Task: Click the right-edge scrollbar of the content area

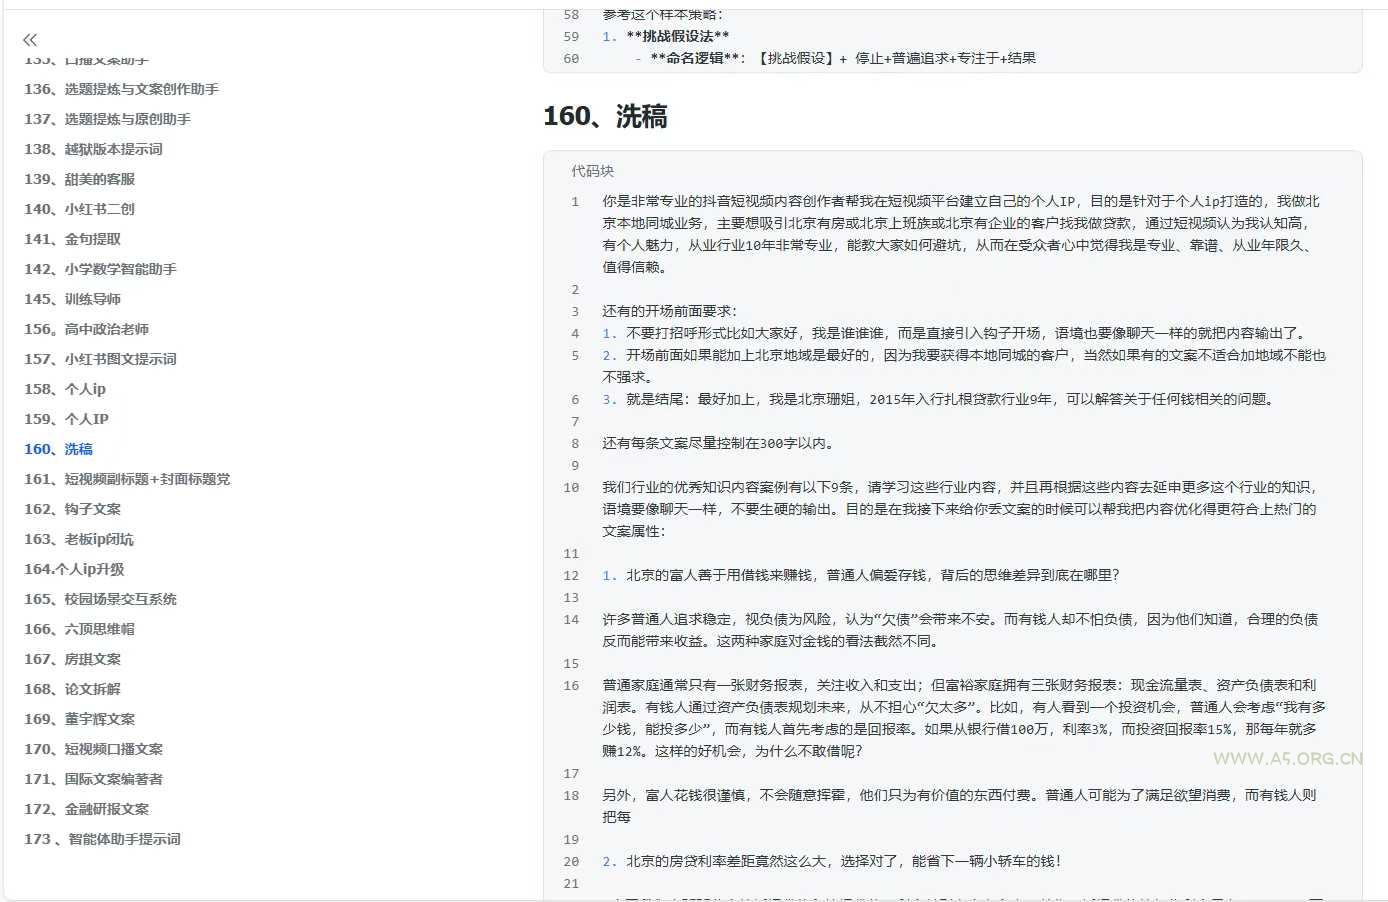Action: click(1381, 450)
